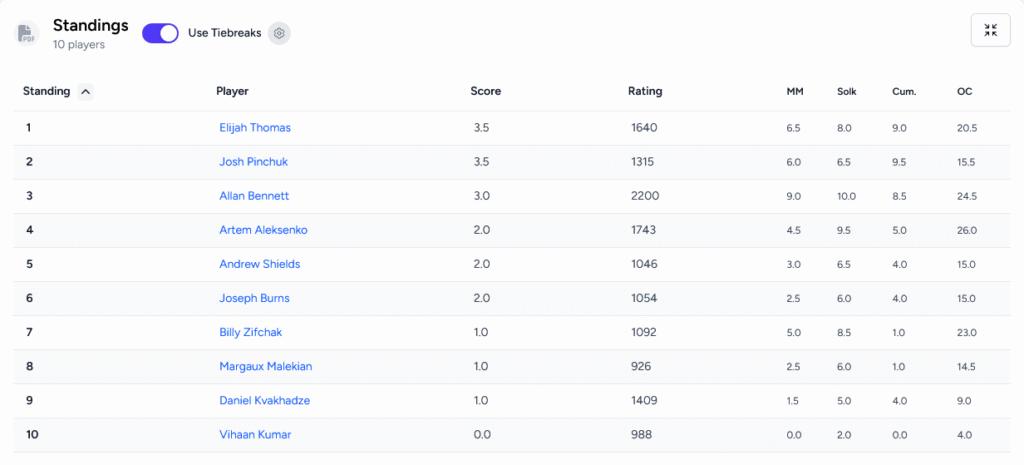
Task: Toggle sort arrow next to Standing
Action: 85,92
